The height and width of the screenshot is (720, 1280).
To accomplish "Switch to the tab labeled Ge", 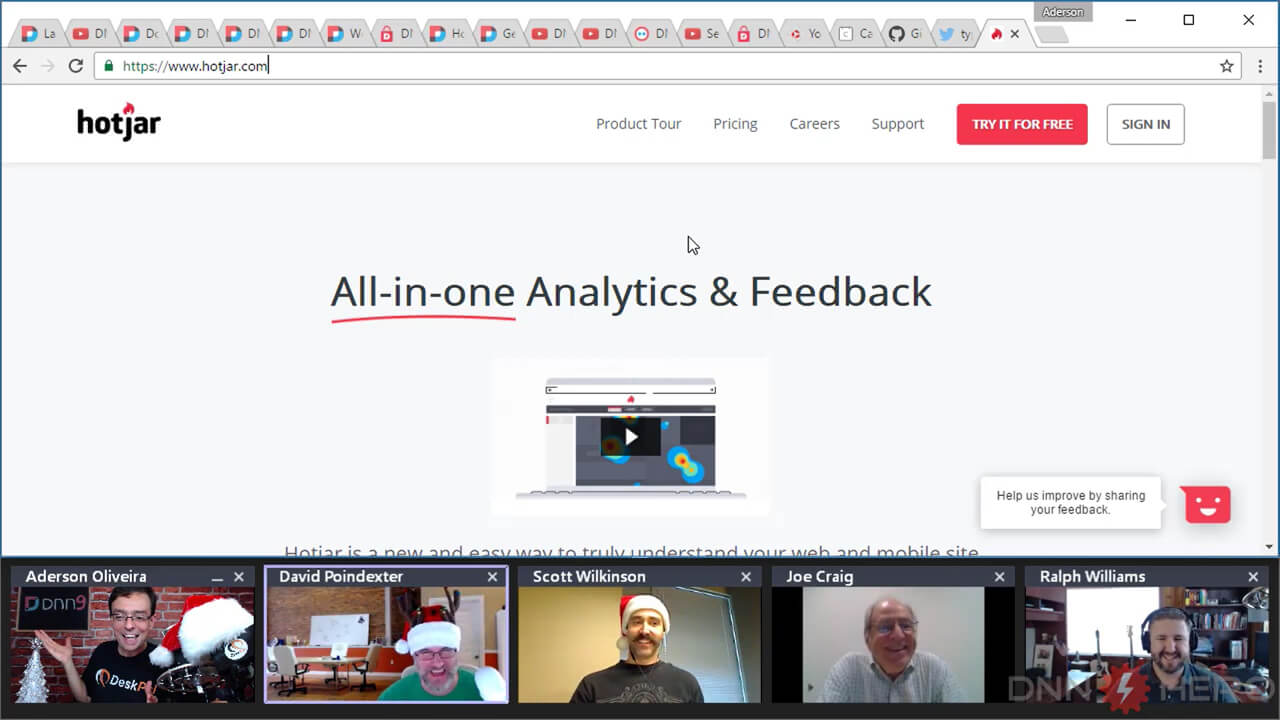I will tap(498, 34).
